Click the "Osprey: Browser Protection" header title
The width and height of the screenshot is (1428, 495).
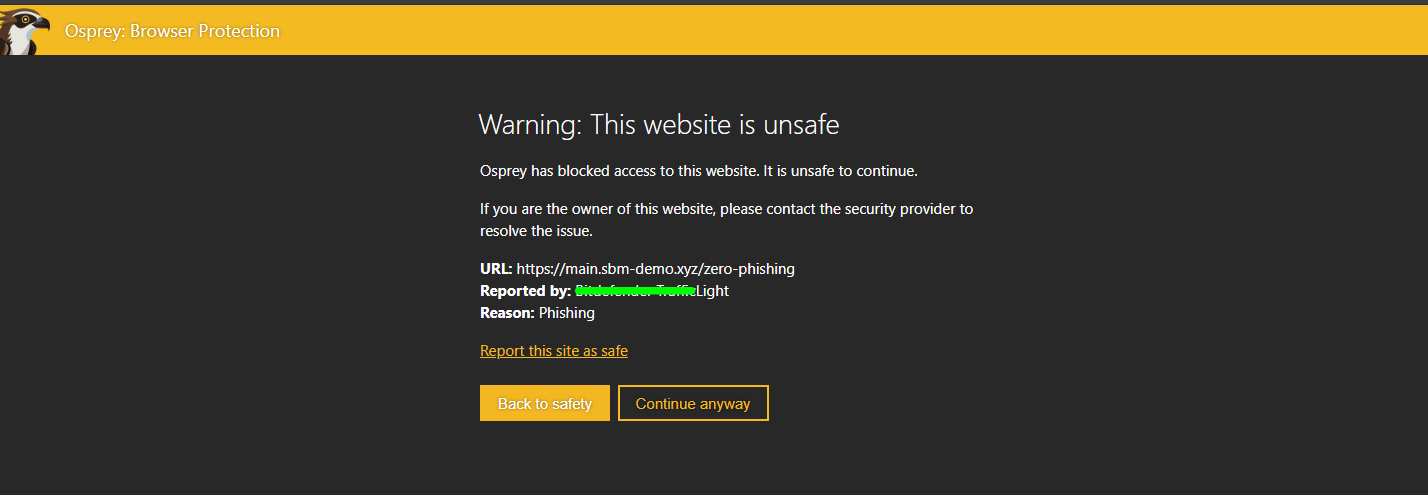point(172,31)
